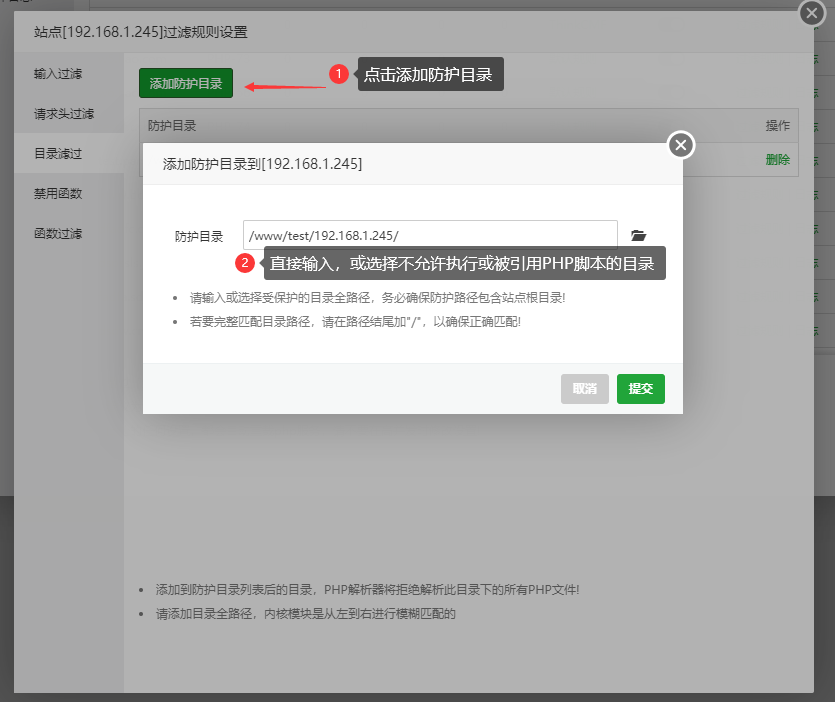Screen dimensions: 835x702
Task: Close the 过滤规则设置 outer window
Action: [812, 14]
